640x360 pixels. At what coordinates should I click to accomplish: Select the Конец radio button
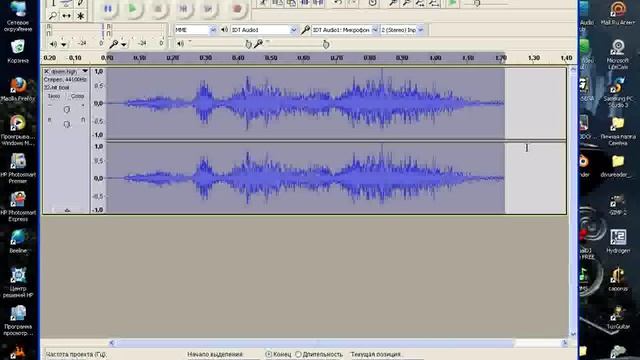(268, 354)
